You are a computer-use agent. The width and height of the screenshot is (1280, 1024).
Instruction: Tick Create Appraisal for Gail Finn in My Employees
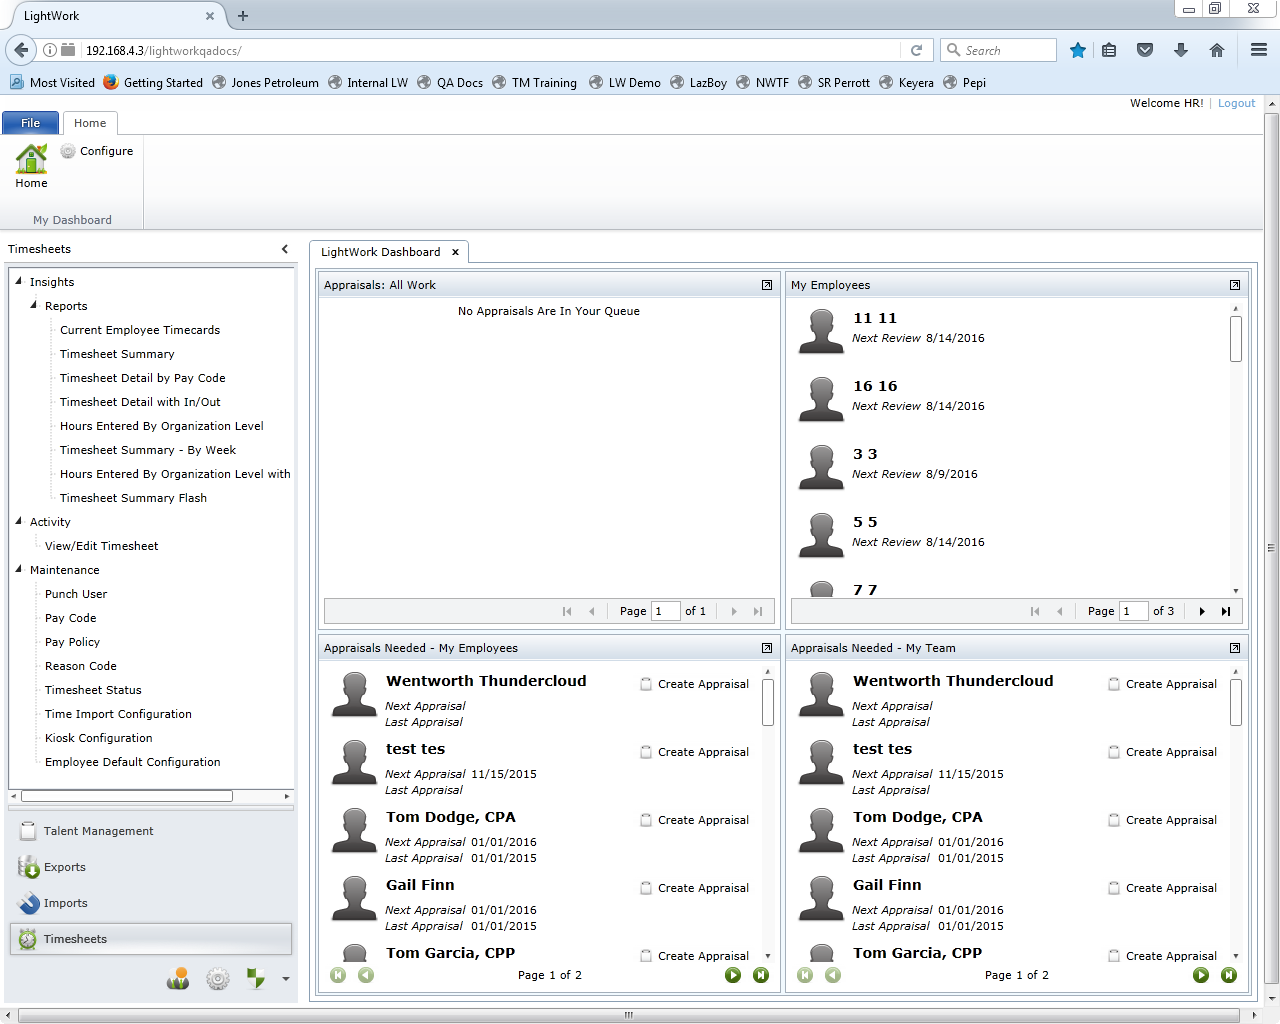pyautogui.click(x=646, y=888)
